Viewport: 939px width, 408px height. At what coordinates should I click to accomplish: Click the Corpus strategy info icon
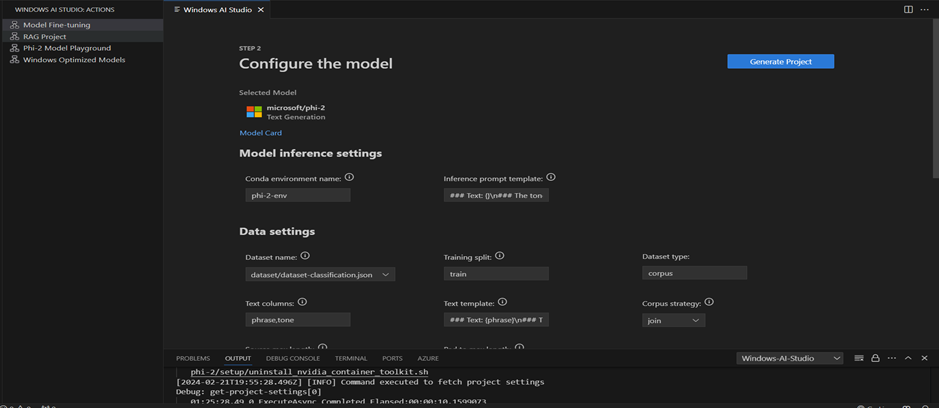pos(709,302)
